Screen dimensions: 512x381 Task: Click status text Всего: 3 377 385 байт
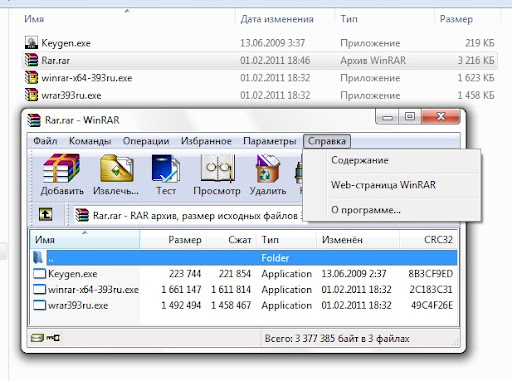pyautogui.click(x=337, y=339)
